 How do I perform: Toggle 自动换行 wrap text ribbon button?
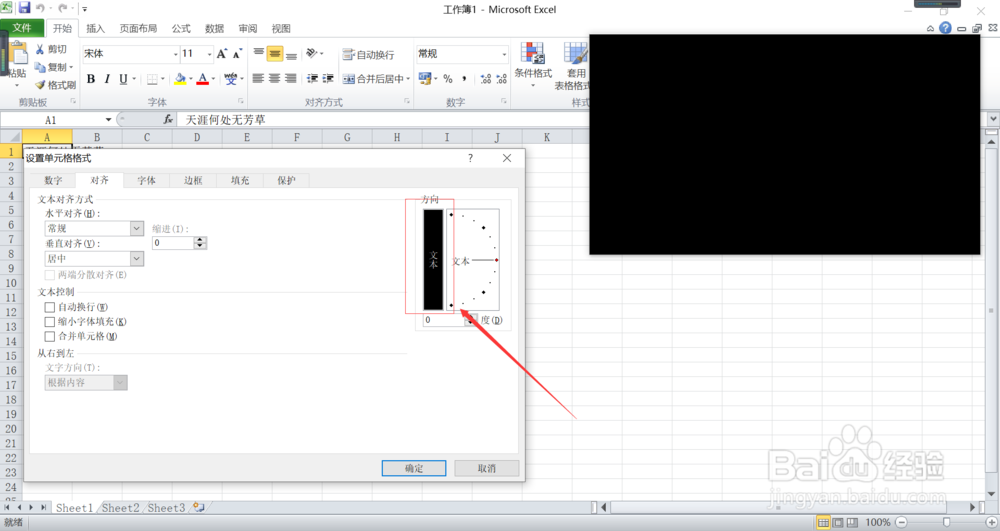[369, 54]
